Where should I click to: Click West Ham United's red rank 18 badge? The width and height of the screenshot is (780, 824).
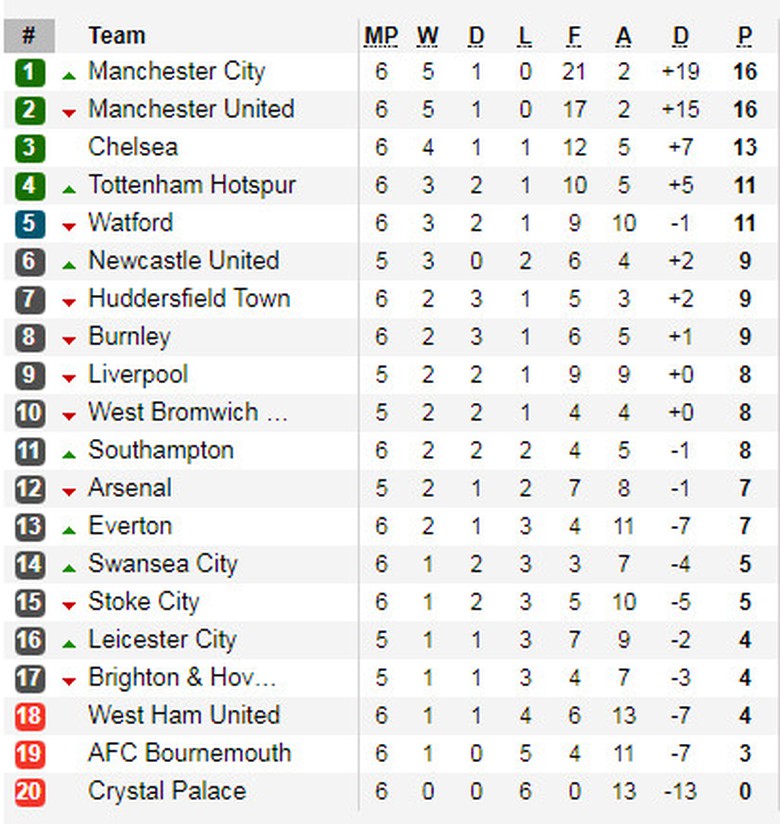tap(30, 716)
